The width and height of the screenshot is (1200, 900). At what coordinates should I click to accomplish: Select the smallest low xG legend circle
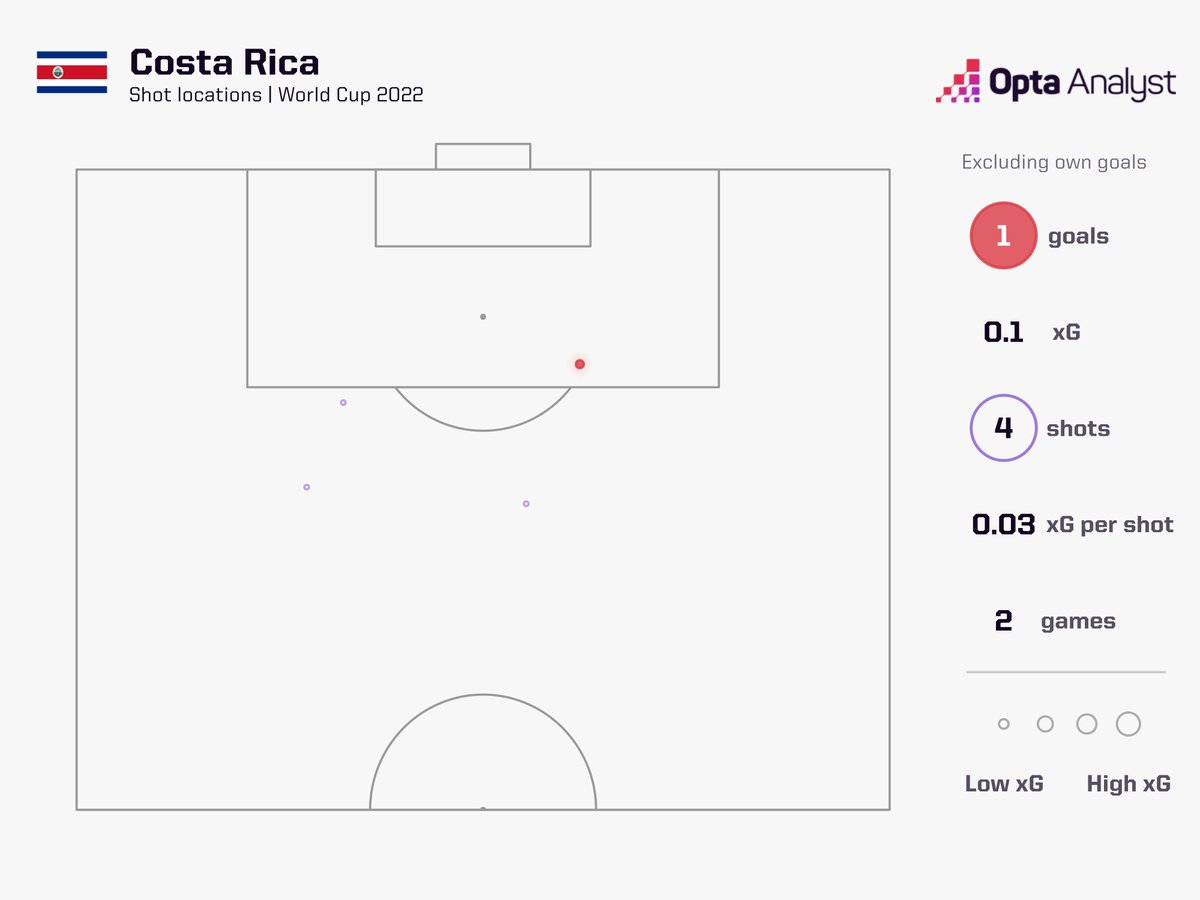pyautogui.click(x=1004, y=724)
